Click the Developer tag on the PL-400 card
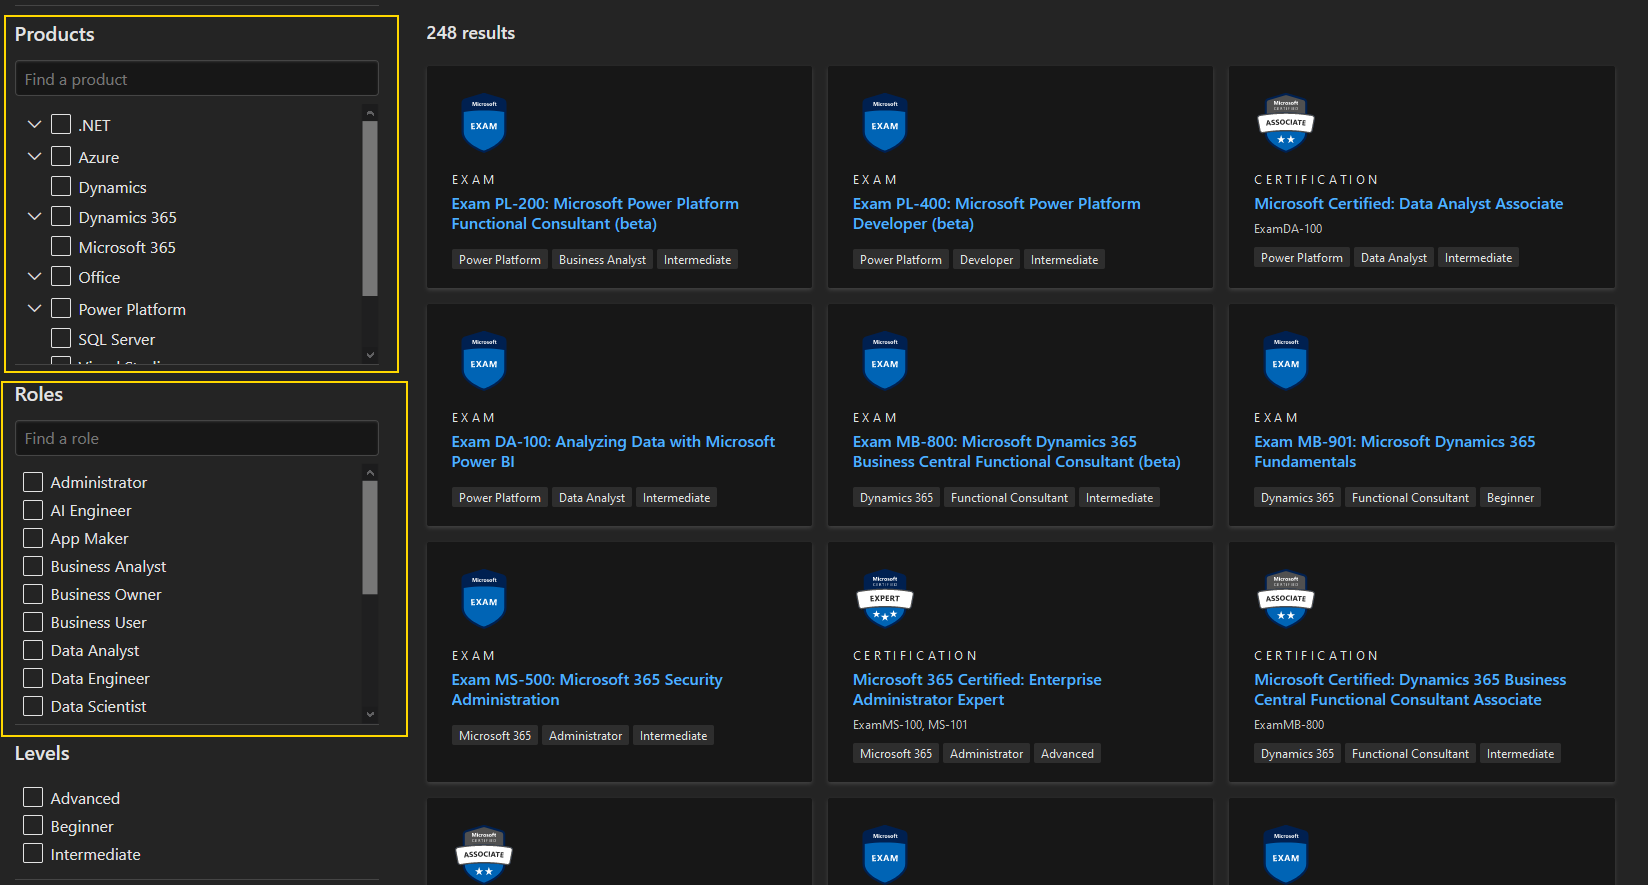Screen dimensions: 1648x885 pos(986,260)
